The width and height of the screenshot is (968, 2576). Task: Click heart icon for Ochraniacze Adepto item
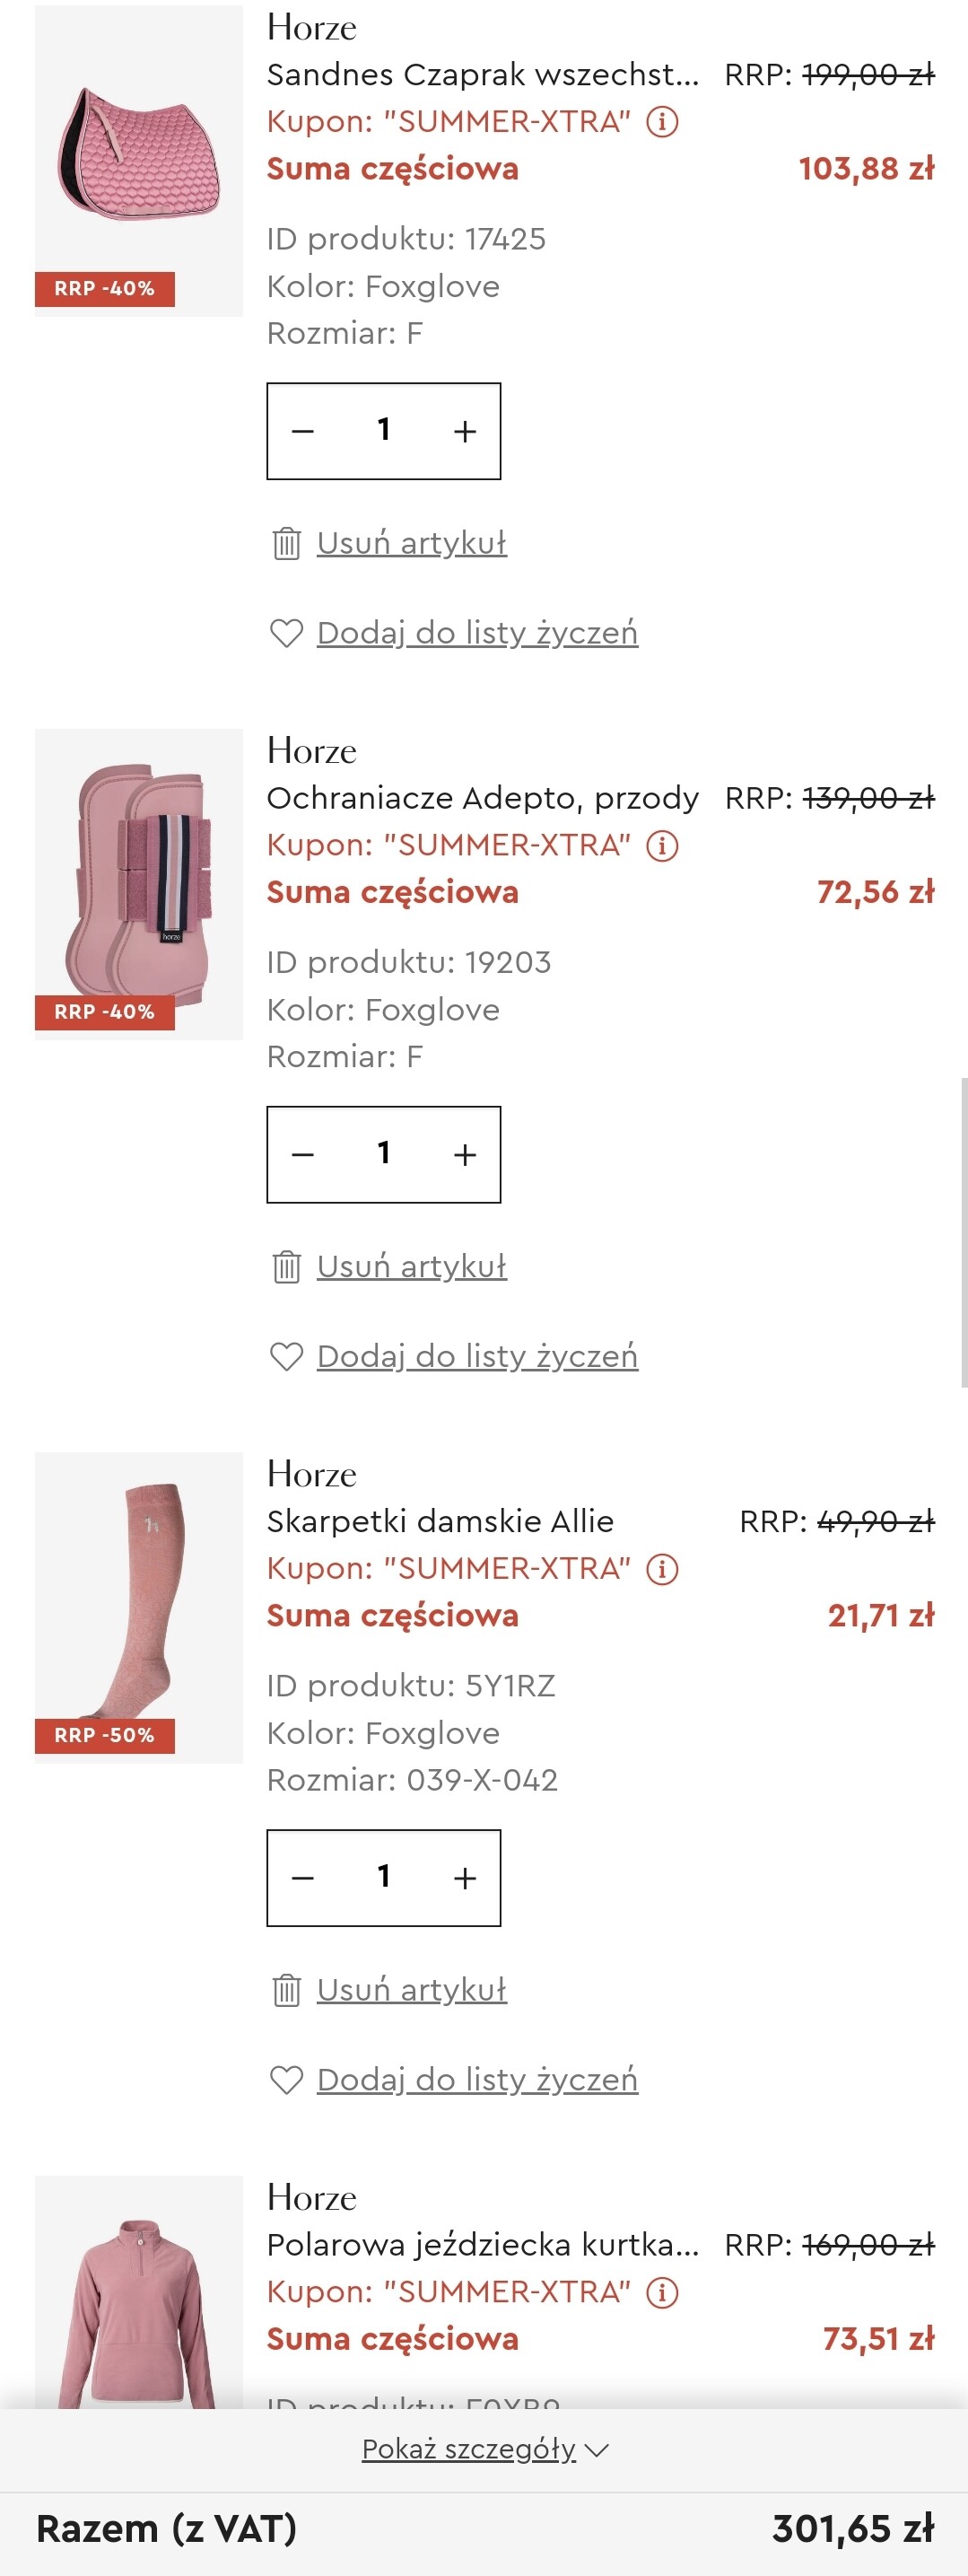coord(286,1357)
